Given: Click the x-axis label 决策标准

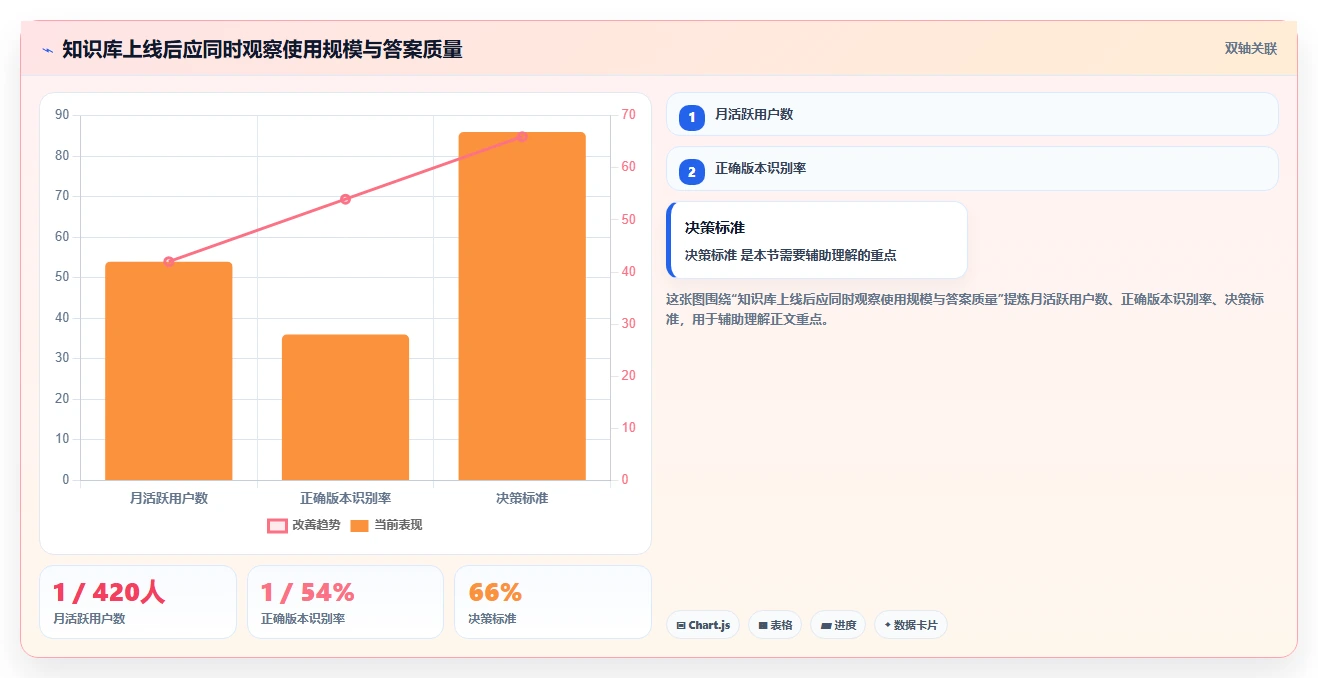Looking at the screenshot, I should [x=522, y=498].
